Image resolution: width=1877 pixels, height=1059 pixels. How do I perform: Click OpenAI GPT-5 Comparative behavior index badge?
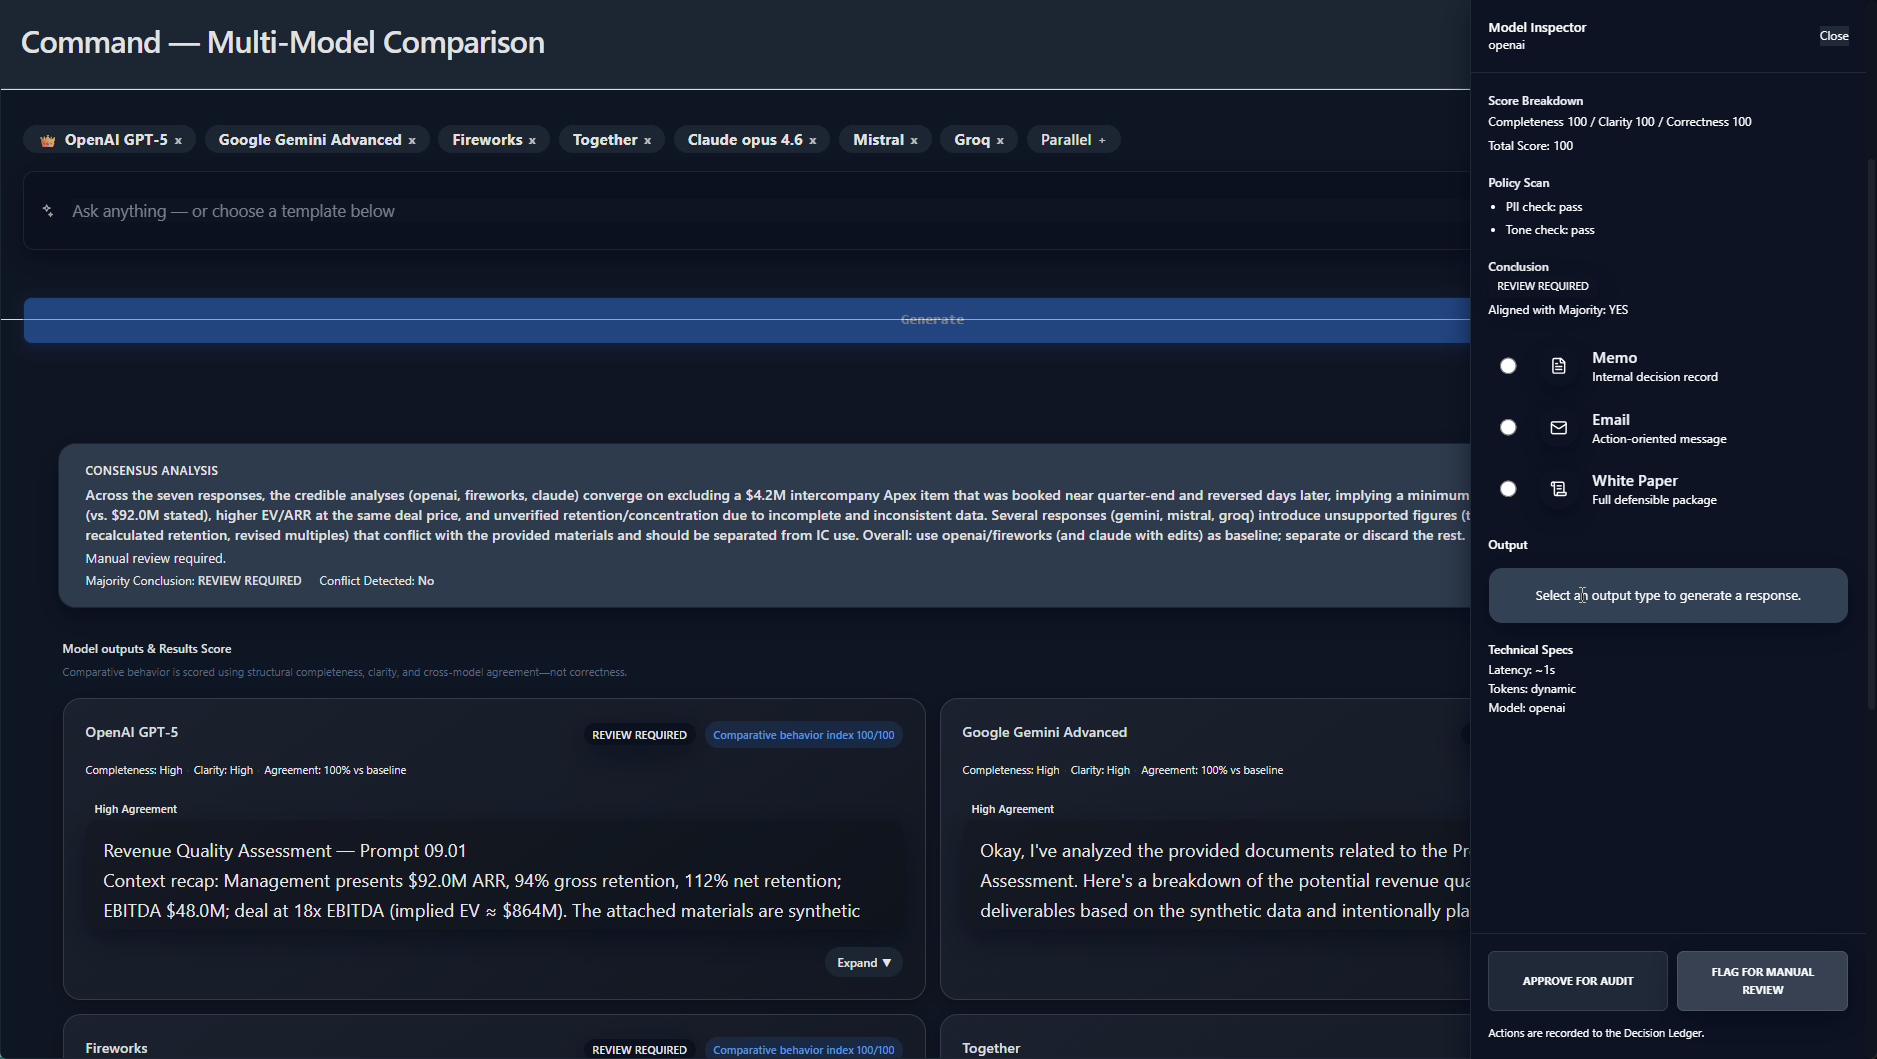pyautogui.click(x=804, y=735)
